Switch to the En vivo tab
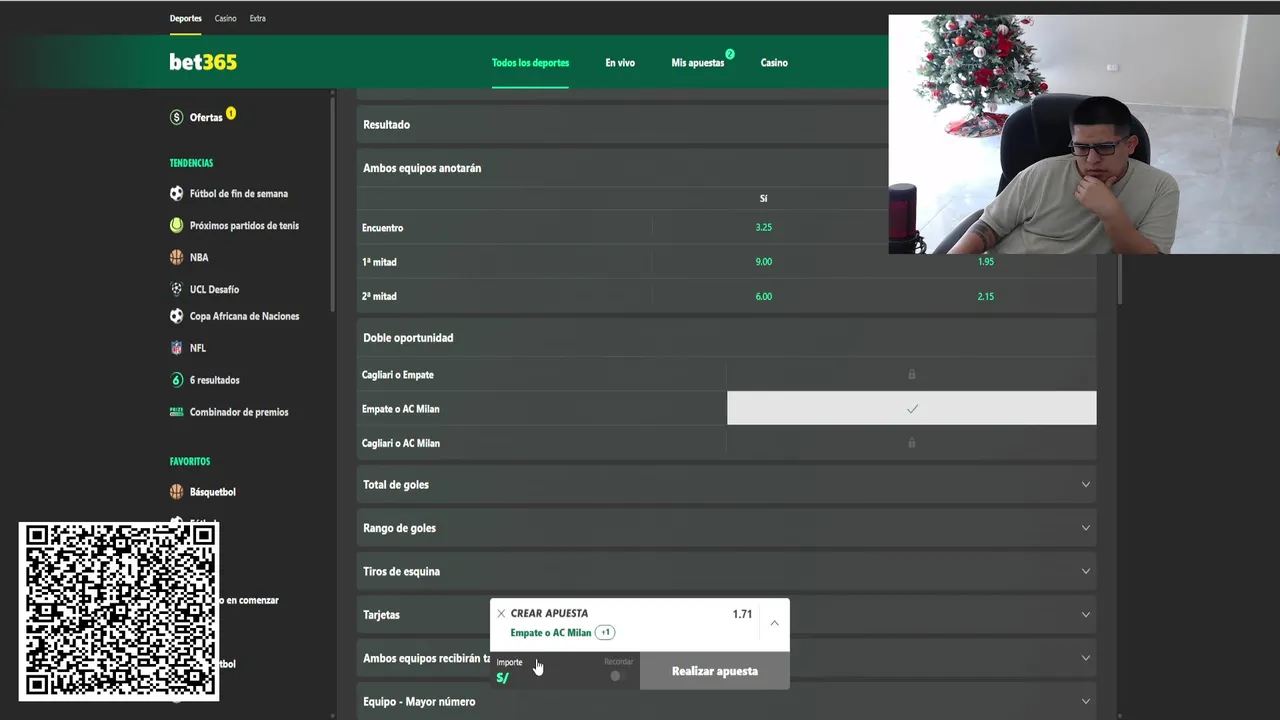Image resolution: width=1280 pixels, height=720 pixels. [x=620, y=62]
